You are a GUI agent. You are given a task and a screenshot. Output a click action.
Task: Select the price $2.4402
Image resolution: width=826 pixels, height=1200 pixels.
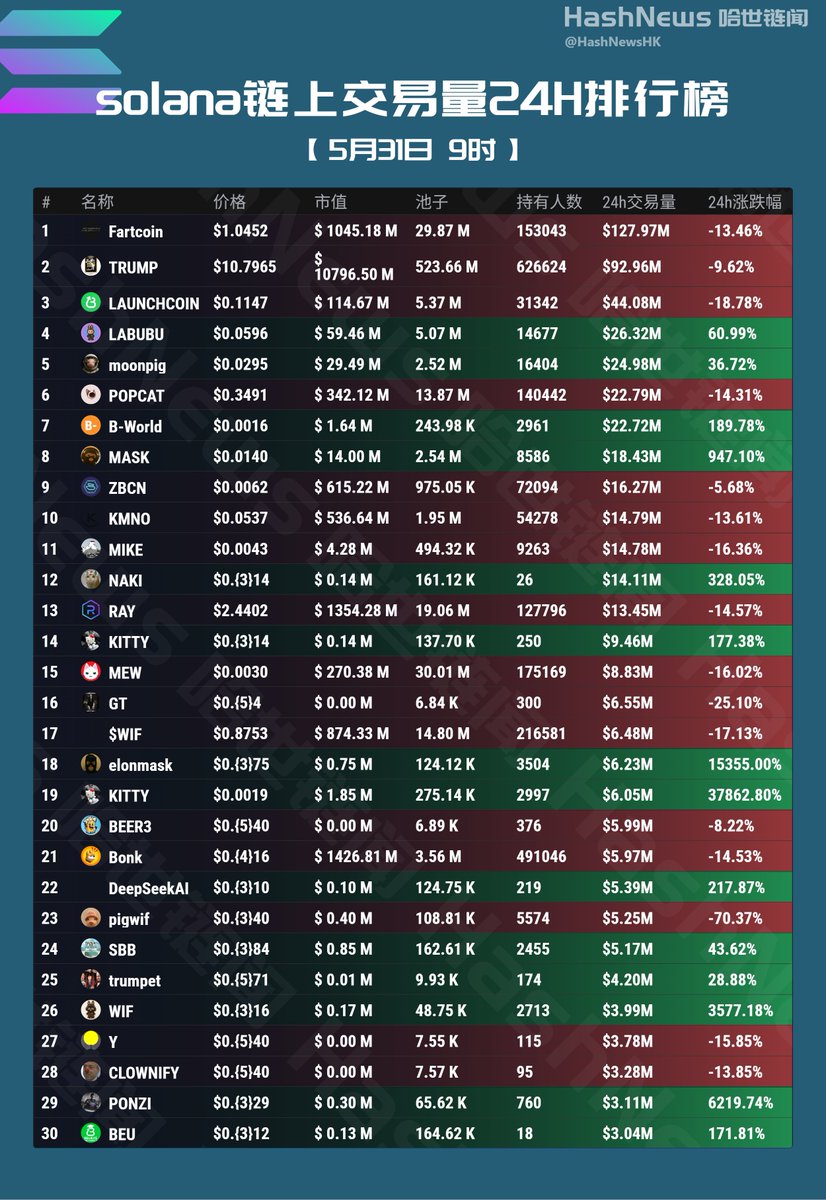click(240, 610)
